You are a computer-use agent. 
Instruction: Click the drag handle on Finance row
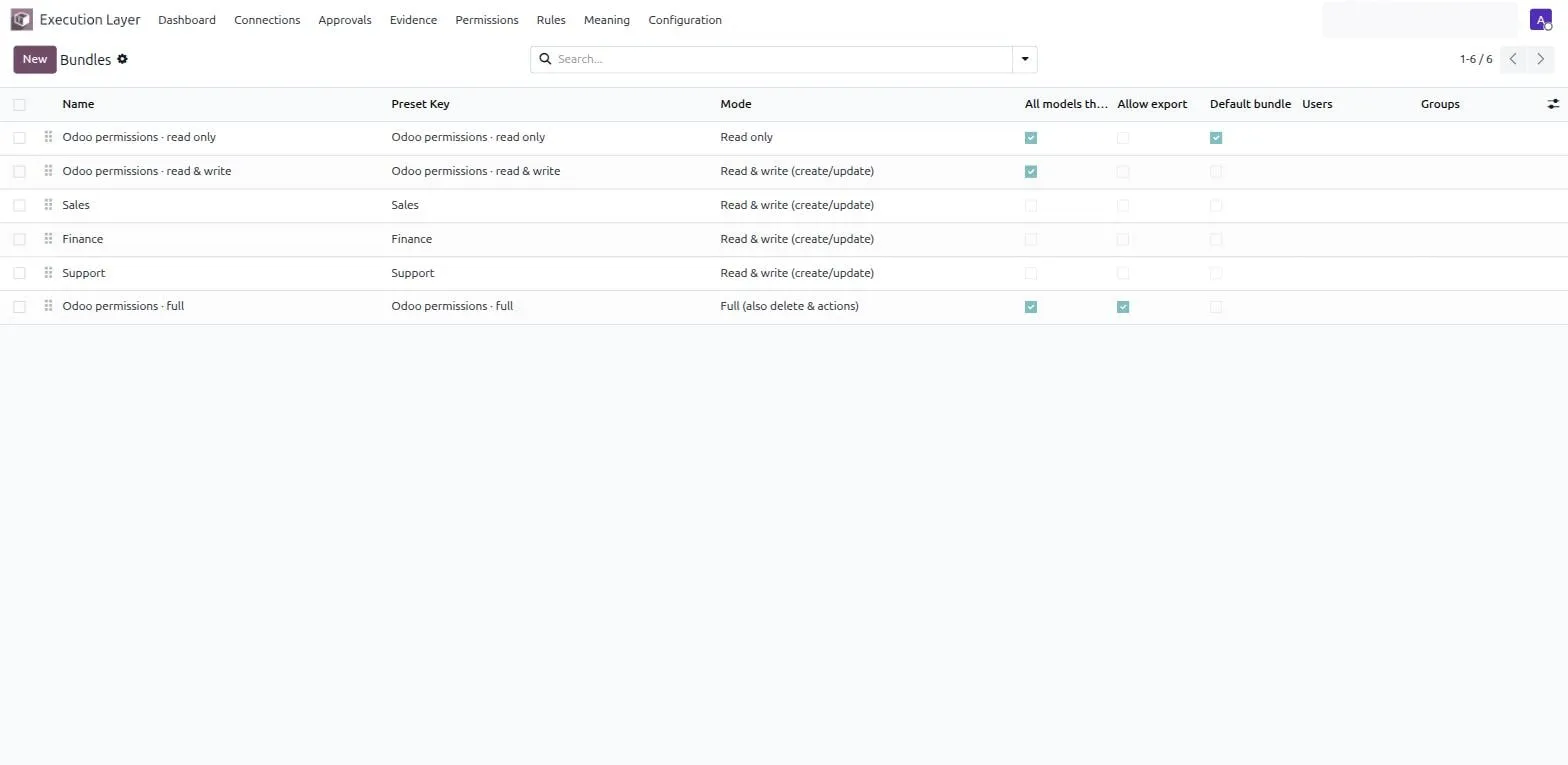pos(48,239)
